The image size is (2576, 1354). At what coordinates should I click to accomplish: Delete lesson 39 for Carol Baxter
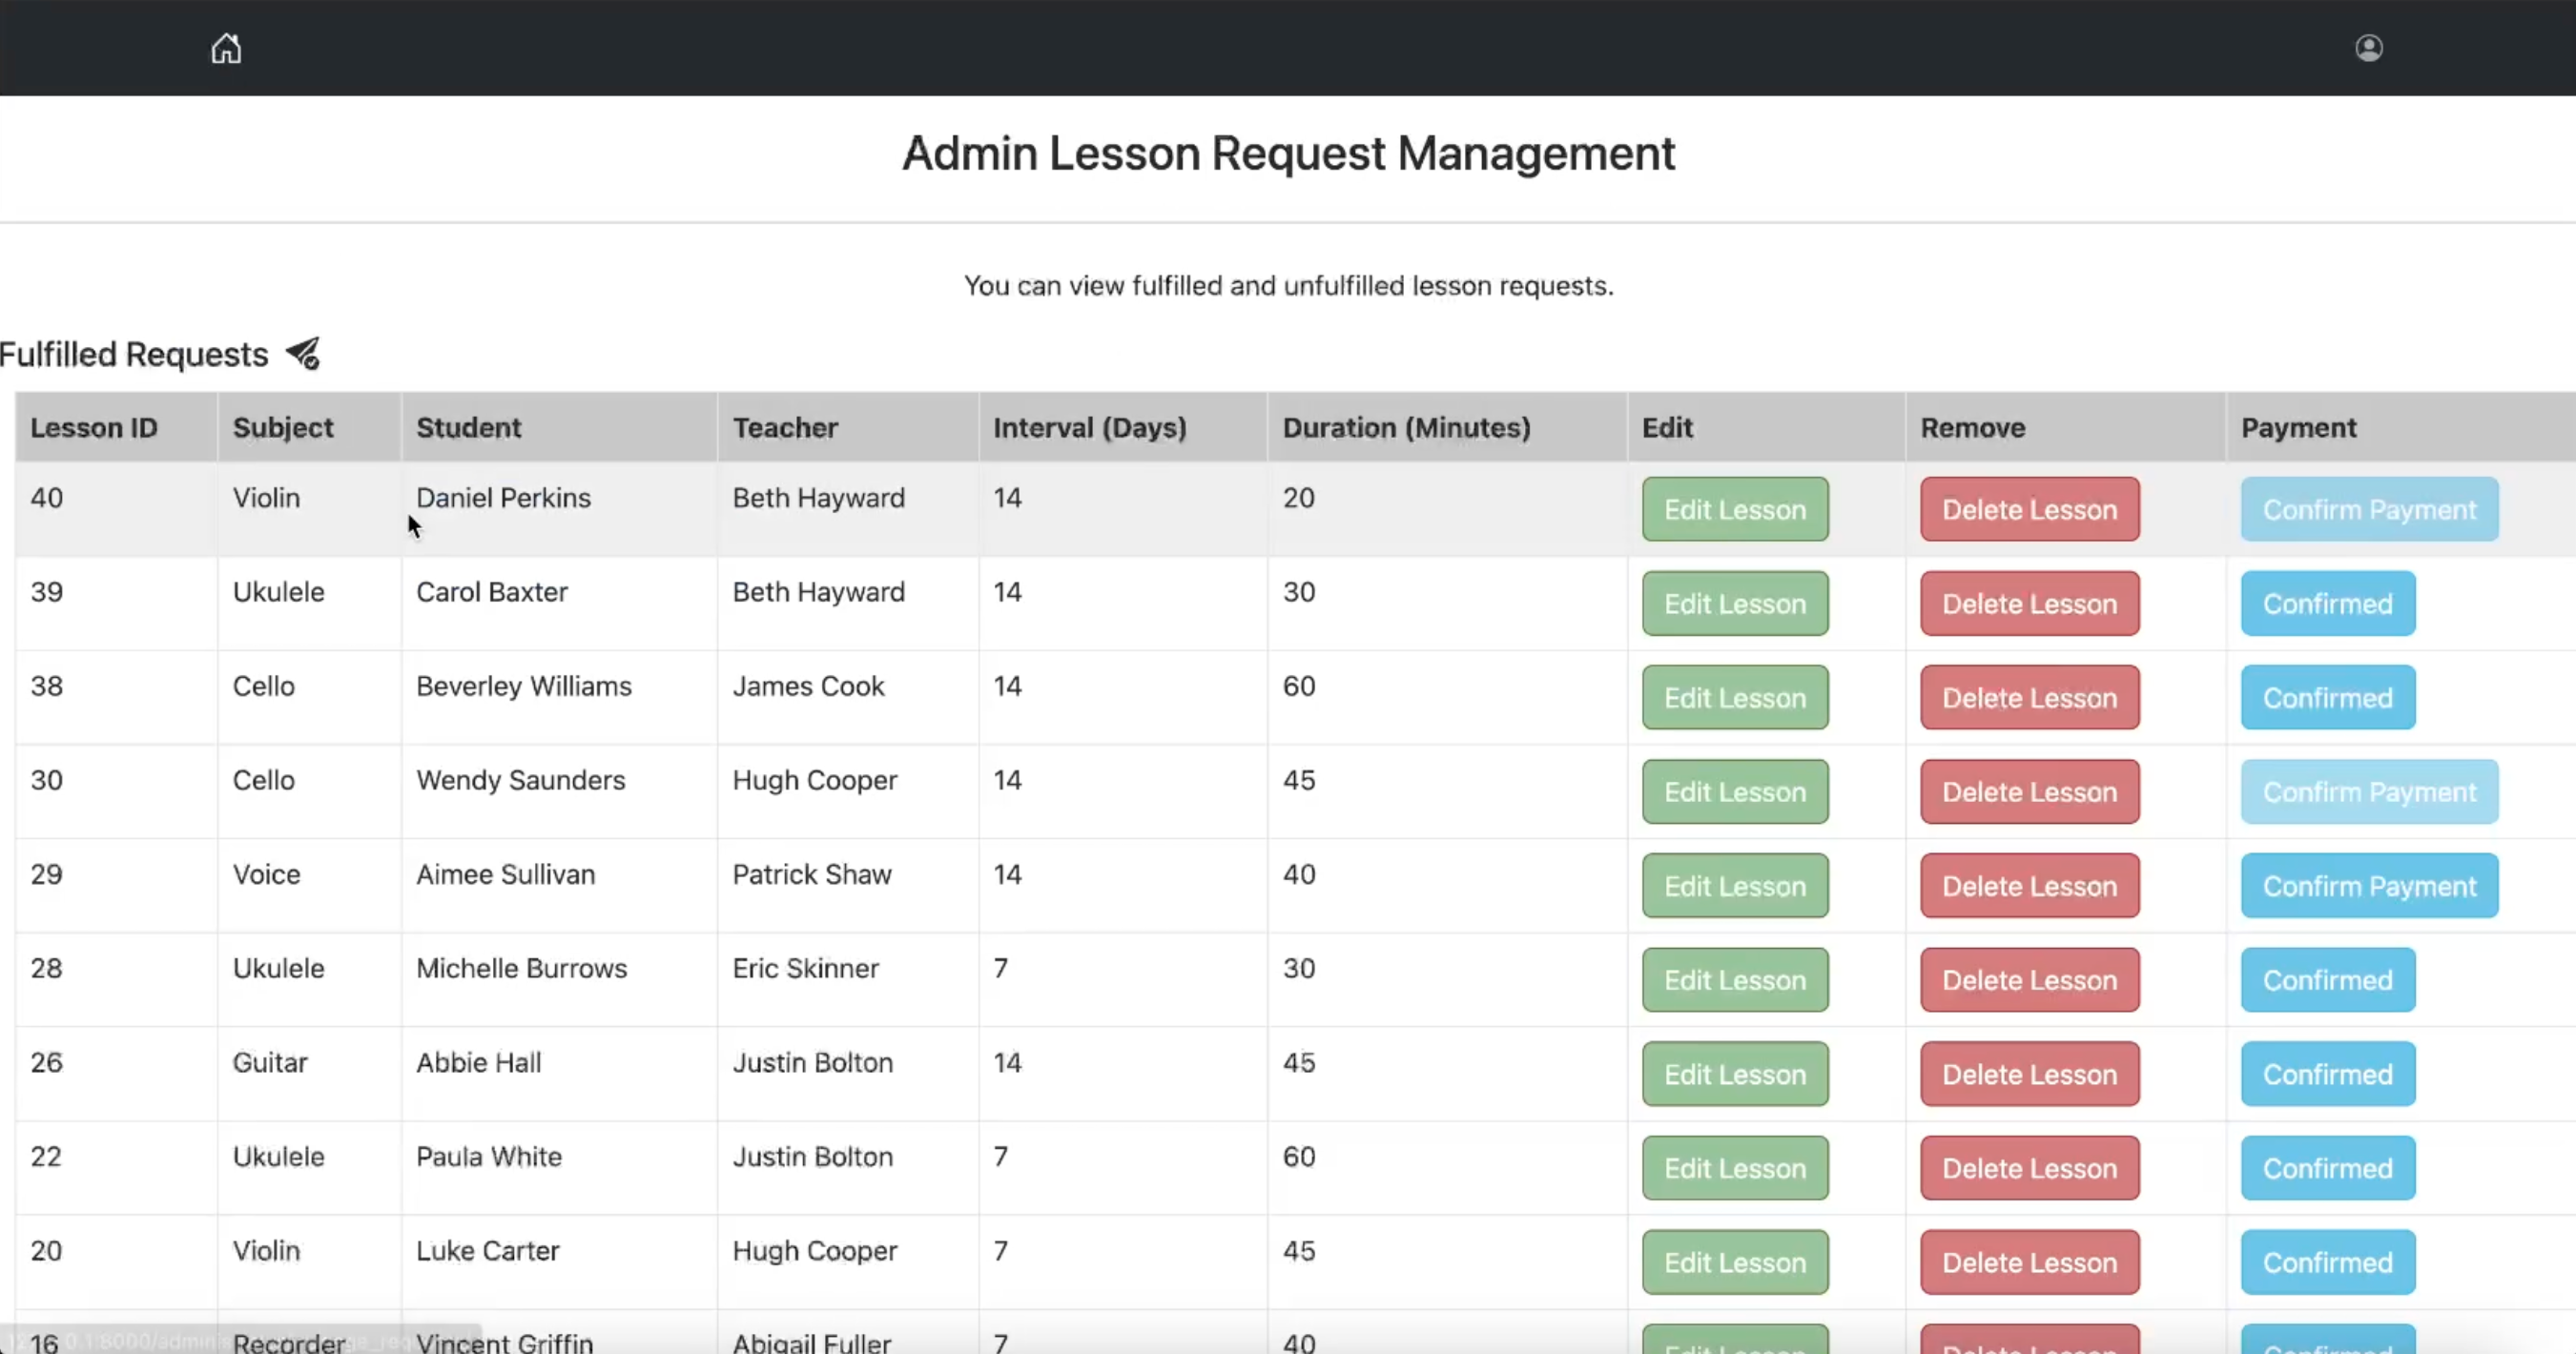click(2029, 604)
